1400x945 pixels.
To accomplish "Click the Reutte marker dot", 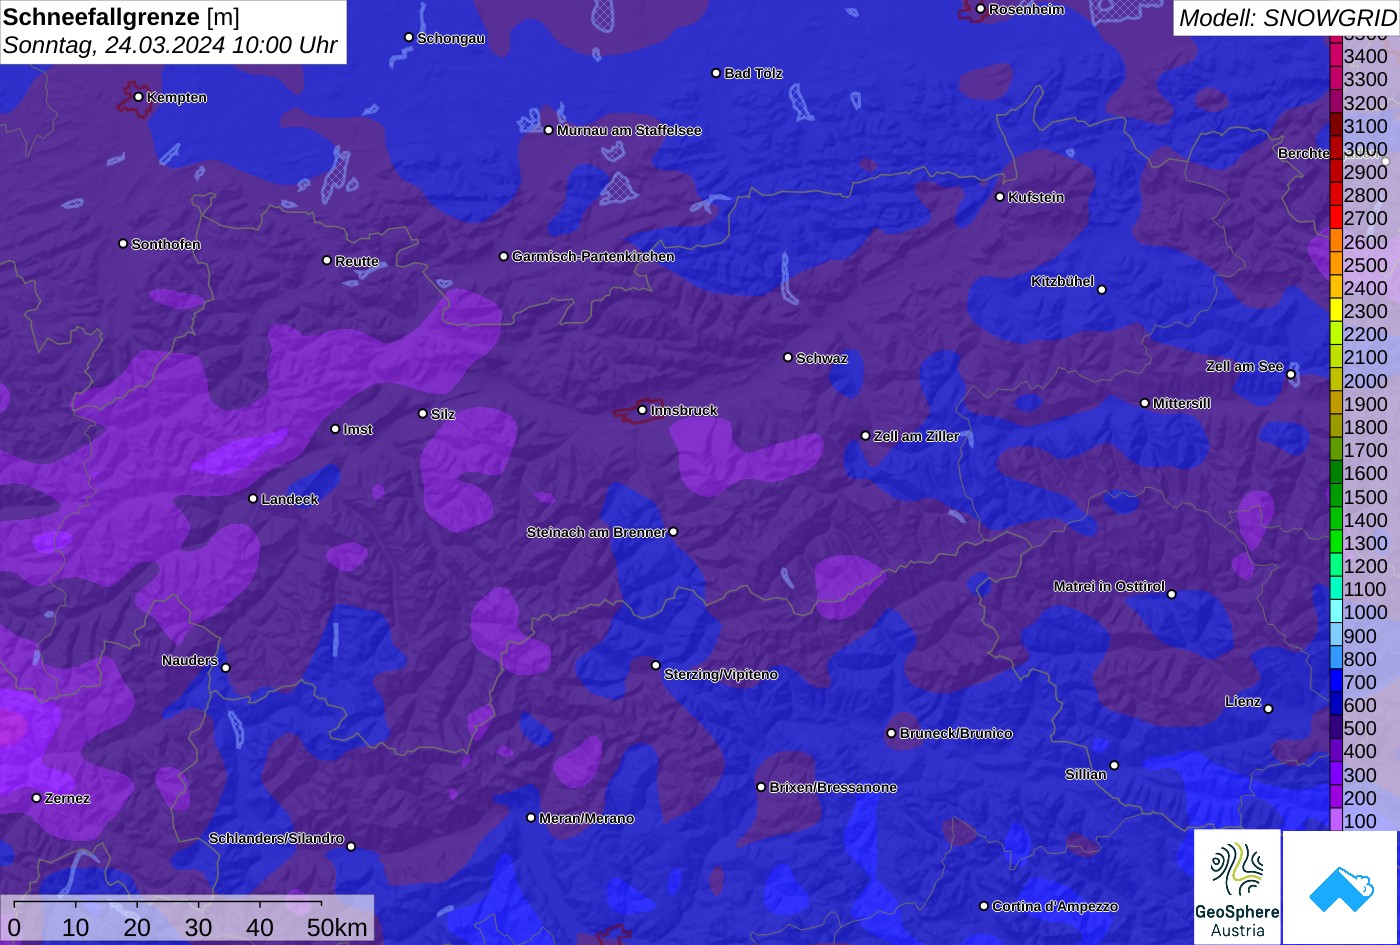I will point(326,260).
